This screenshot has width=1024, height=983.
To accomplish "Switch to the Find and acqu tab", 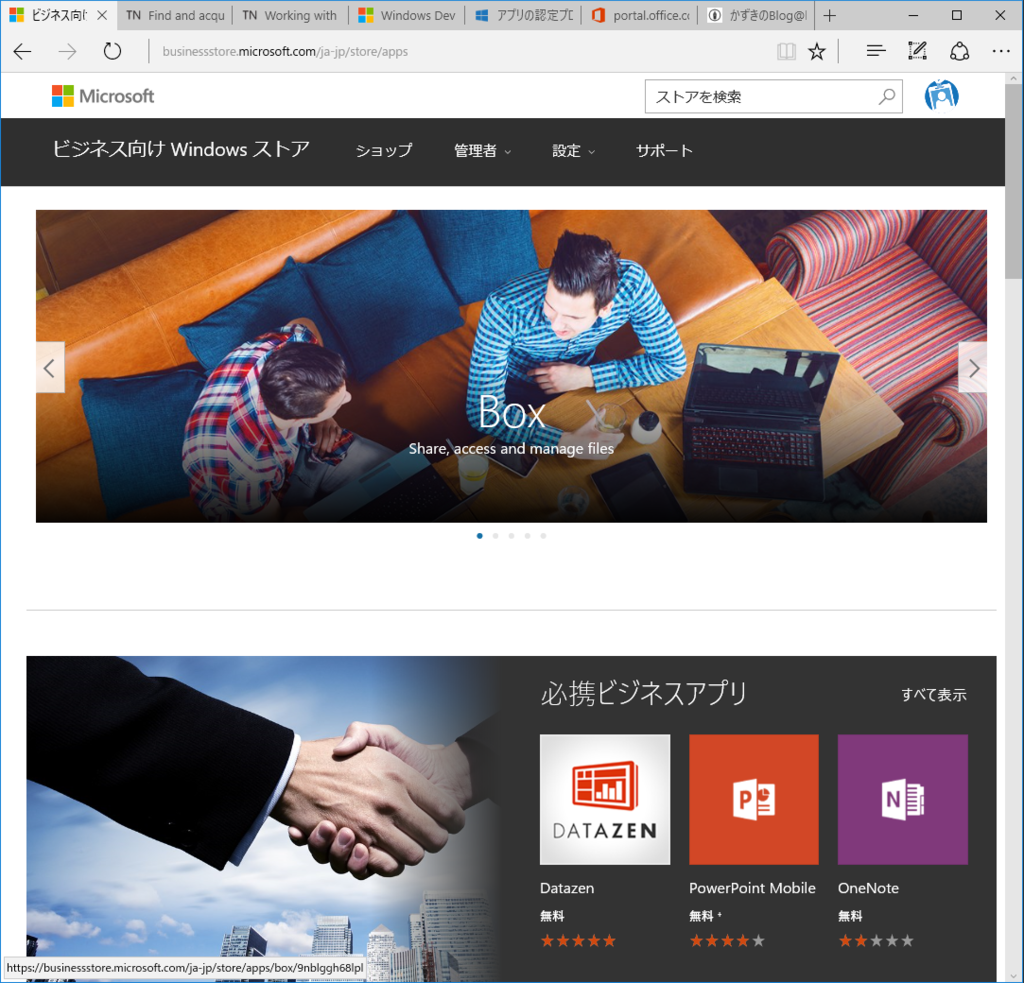I will pyautogui.click(x=175, y=16).
